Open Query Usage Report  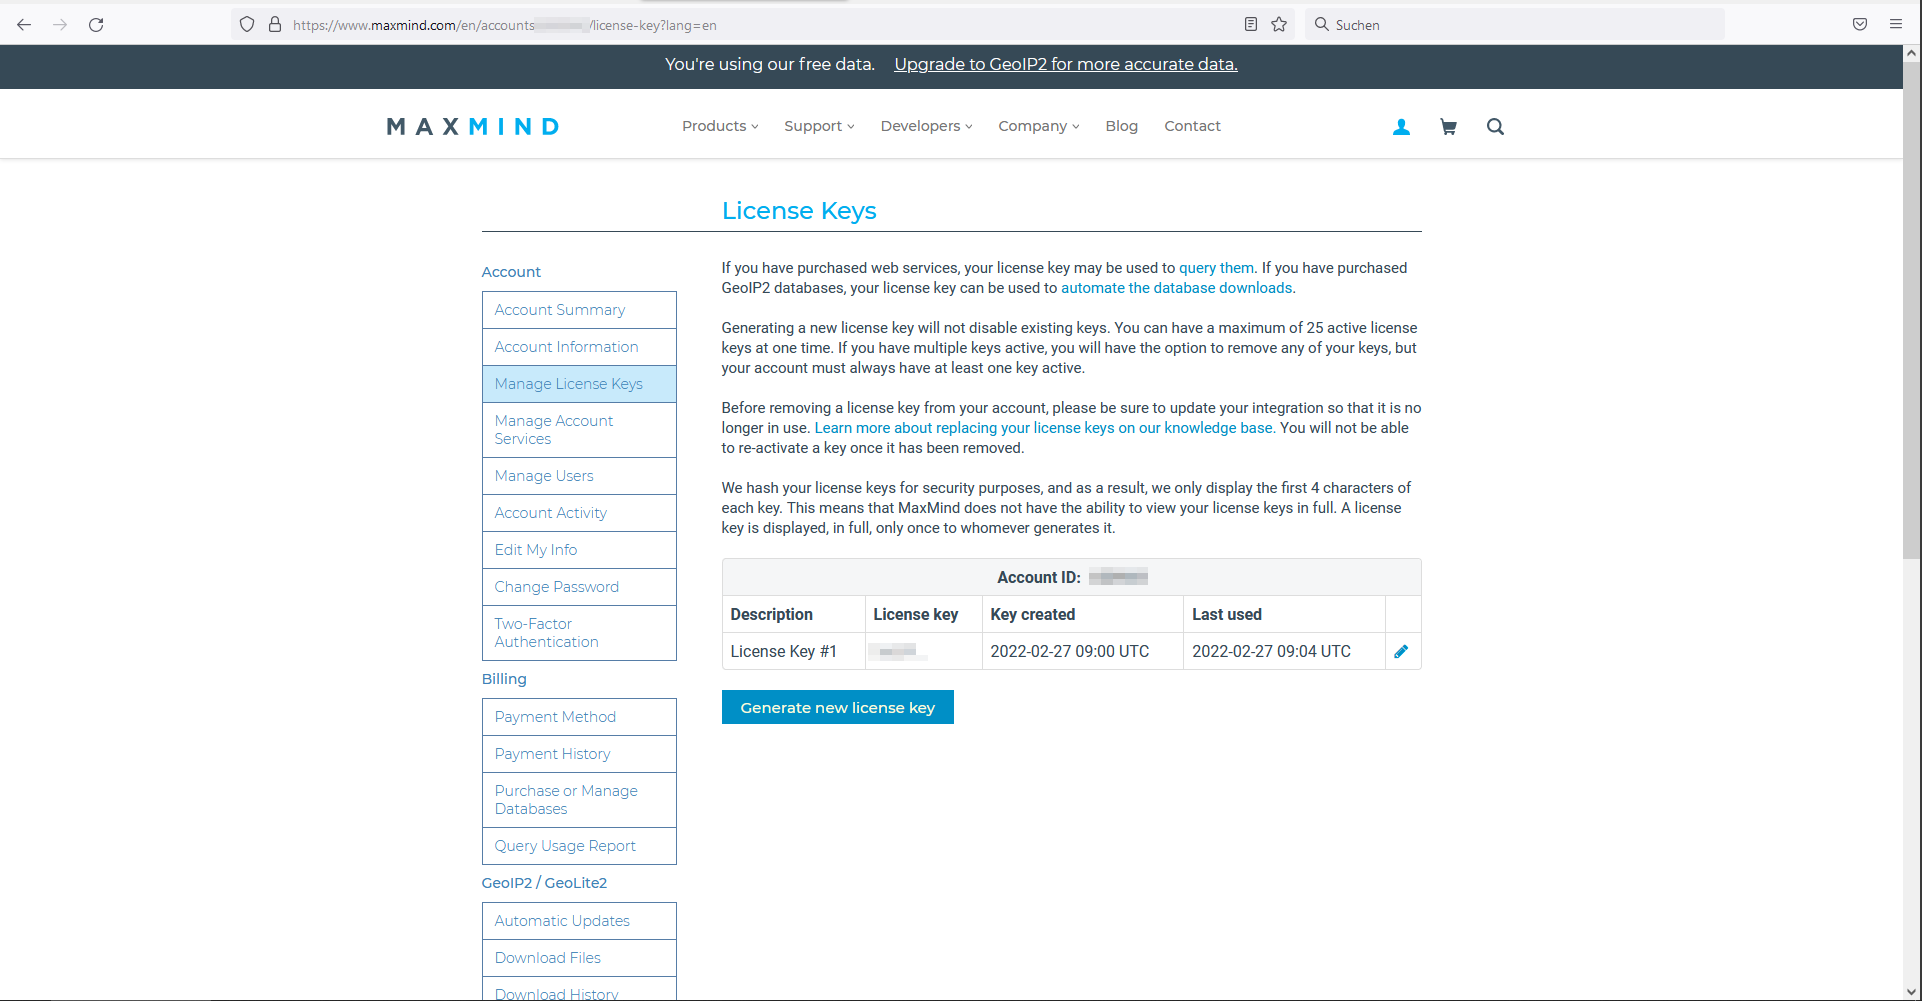click(579, 846)
